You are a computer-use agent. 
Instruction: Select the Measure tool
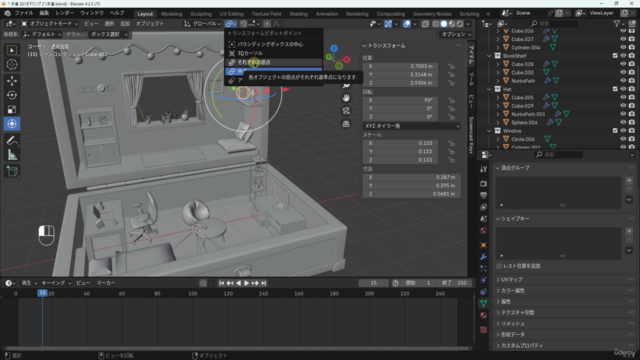(x=12, y=155)
